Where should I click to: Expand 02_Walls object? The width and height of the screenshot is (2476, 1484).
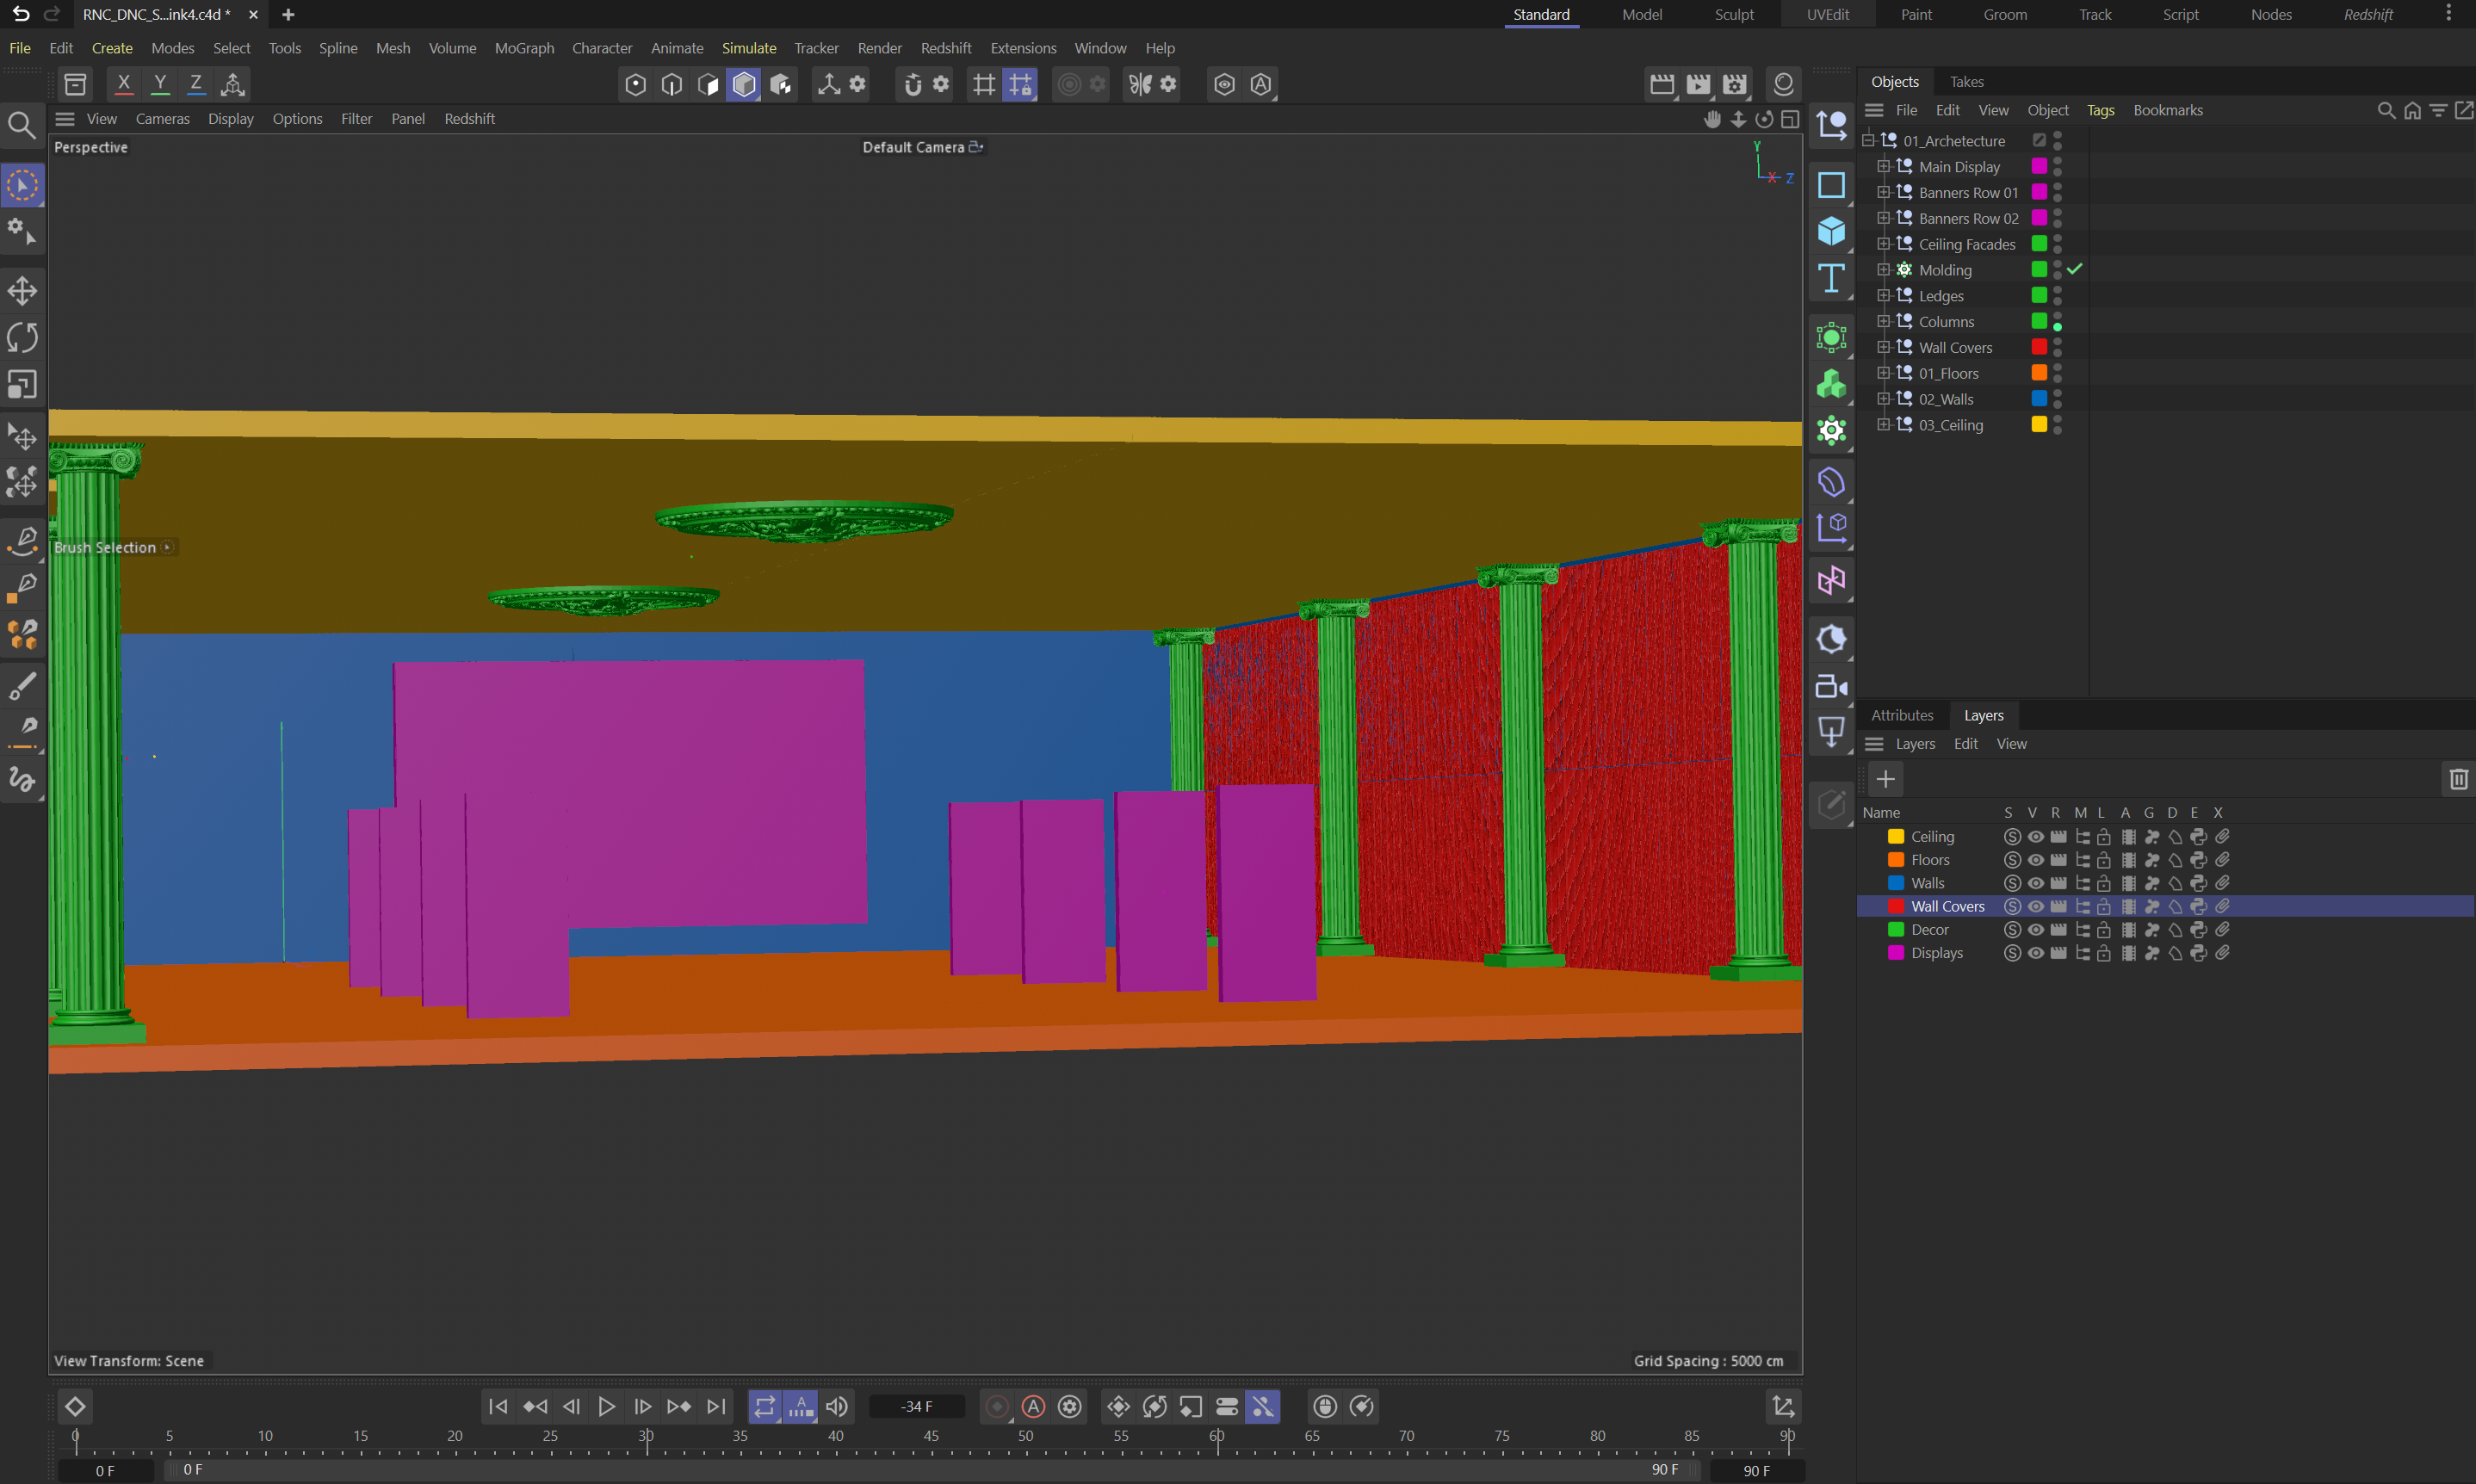[x=1884, y=399]
